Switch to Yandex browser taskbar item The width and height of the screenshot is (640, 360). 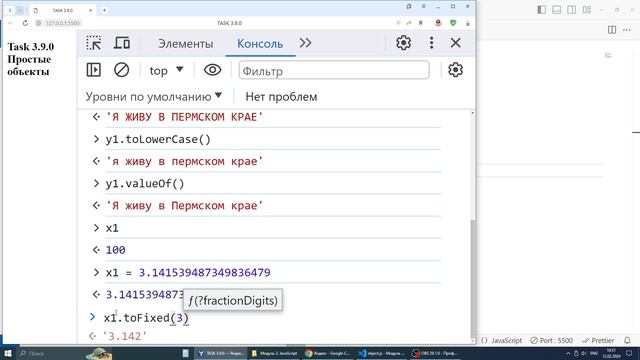(221, 353)
